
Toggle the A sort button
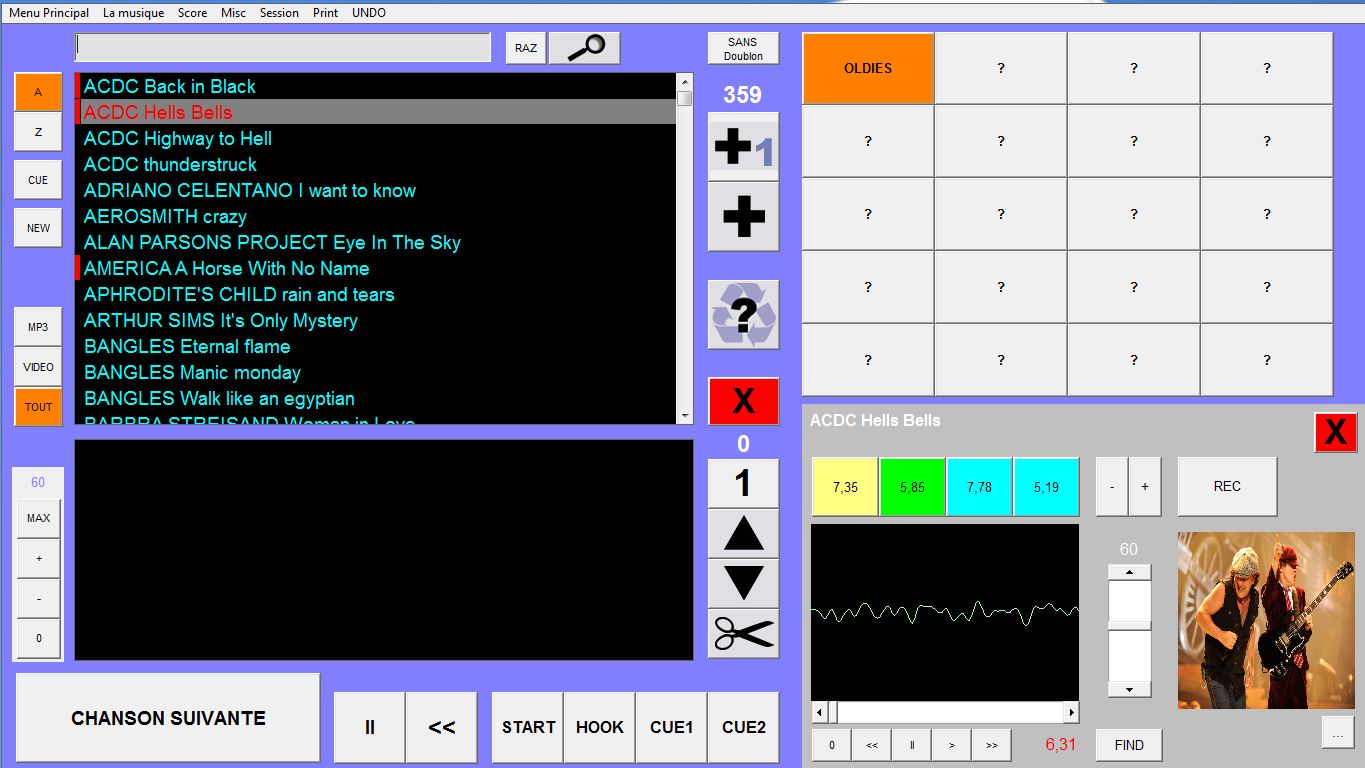pos(38,92)
